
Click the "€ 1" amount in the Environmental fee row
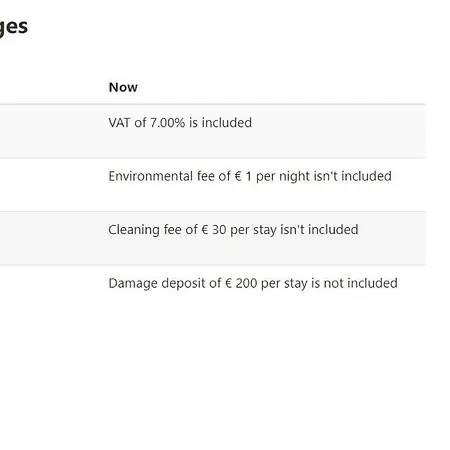243,176
